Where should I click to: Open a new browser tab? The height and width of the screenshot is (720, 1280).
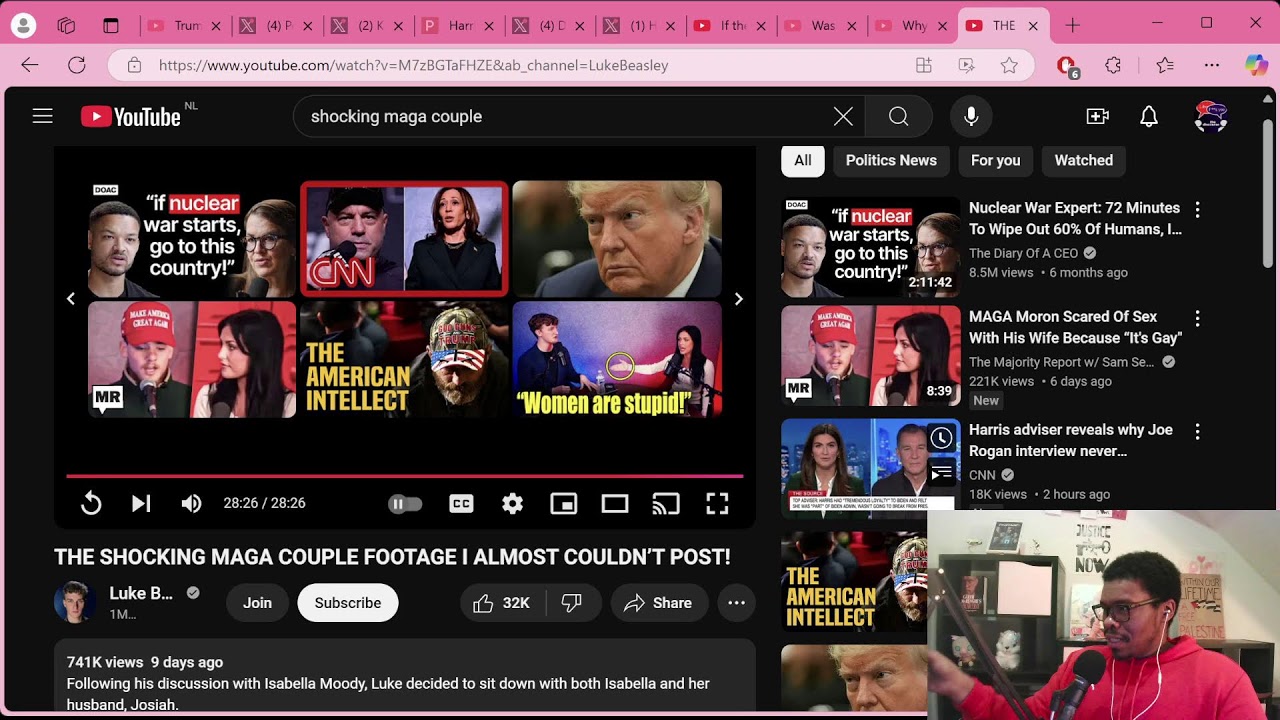click(1072, 25)
